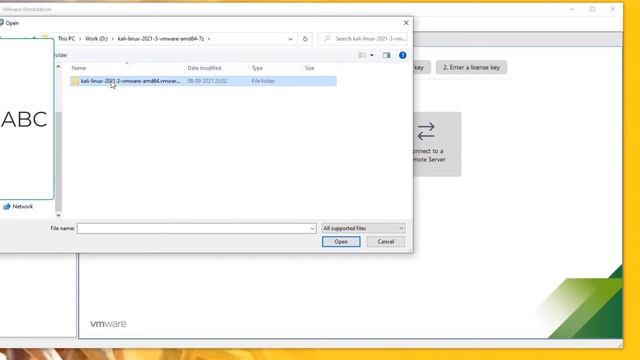640x360 pixels.
Task: Expand the File name history dropdown arrow
Action: point(312,229)
